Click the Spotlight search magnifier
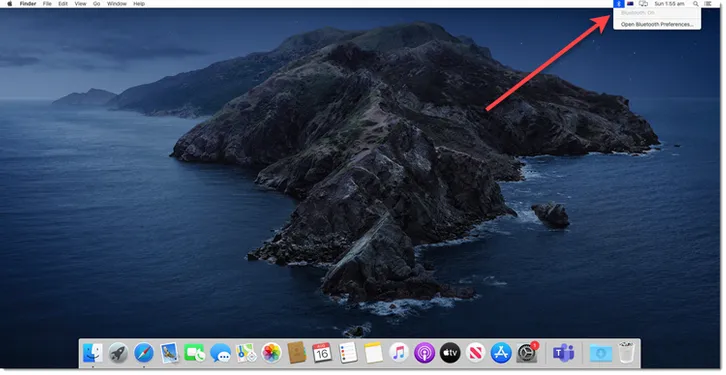 pos(695,4)
